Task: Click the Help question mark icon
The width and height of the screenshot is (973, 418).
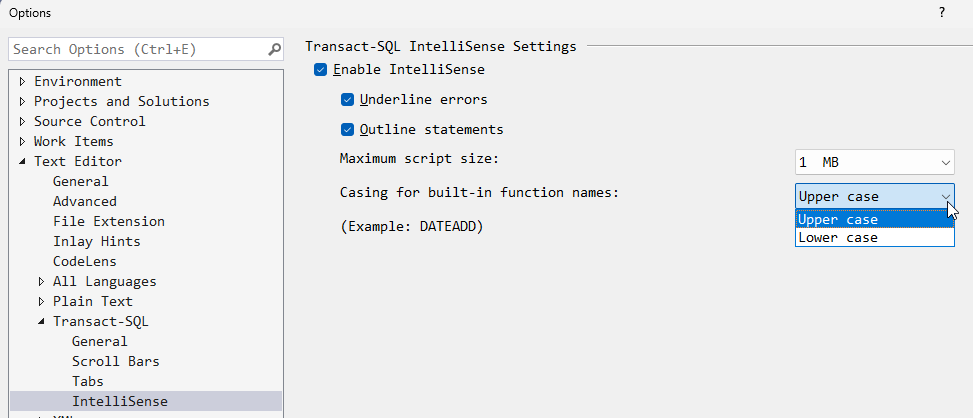Action: click(942, 13)
